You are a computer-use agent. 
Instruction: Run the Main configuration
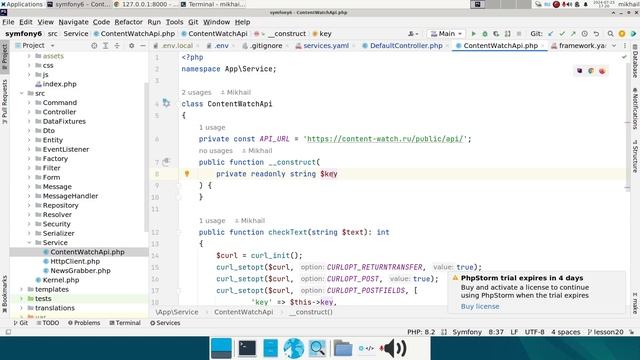click(x=473, y=34)
